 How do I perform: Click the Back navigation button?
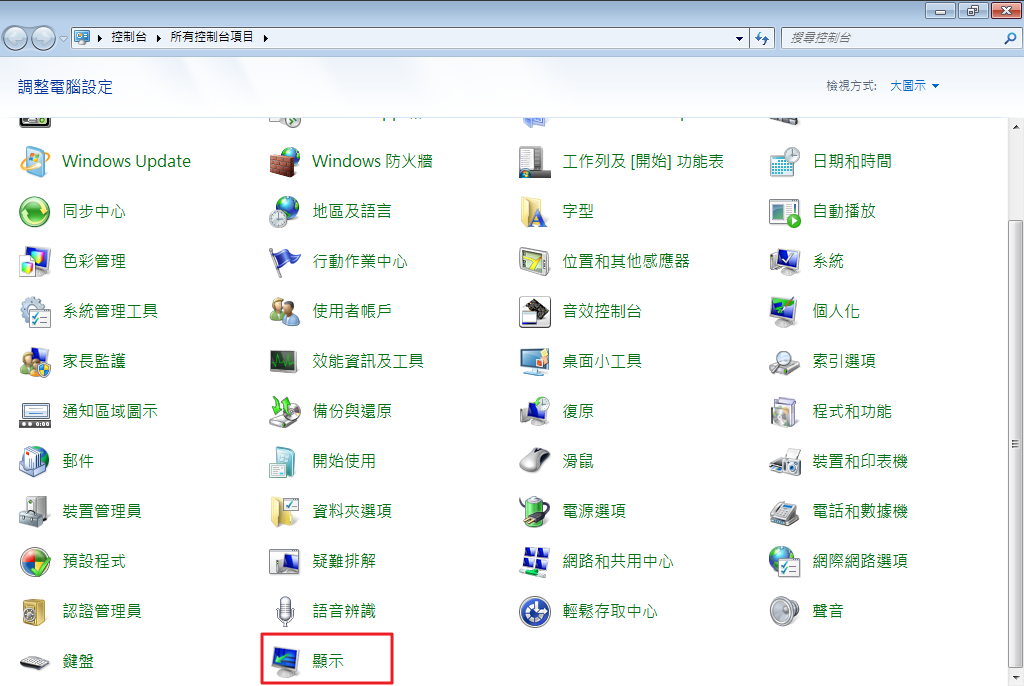coord(16,39)
